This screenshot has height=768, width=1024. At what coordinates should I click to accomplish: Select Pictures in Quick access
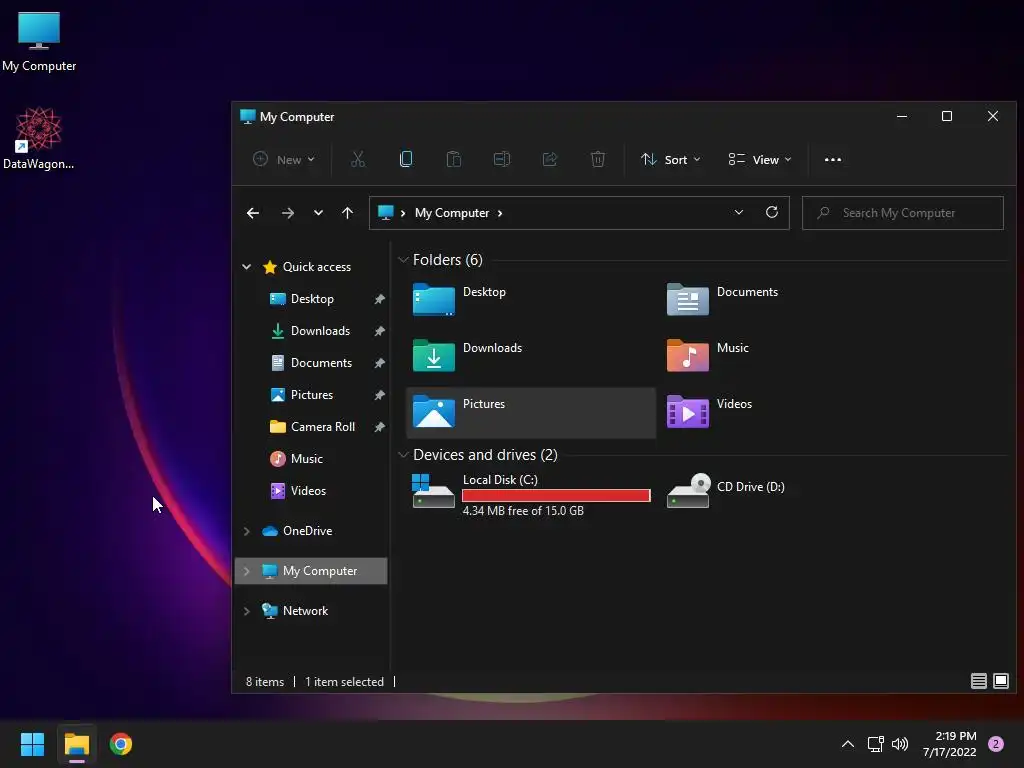(x=312, y=394)
